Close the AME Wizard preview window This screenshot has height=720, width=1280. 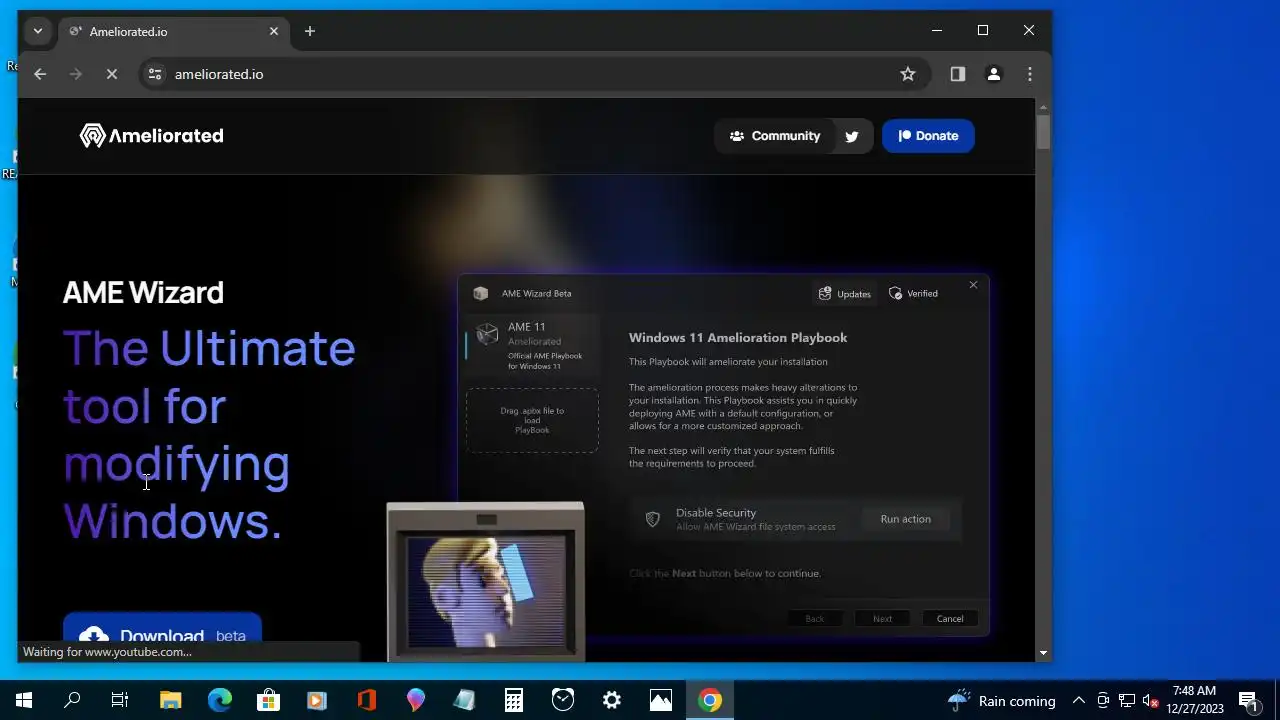pos(973,285)
